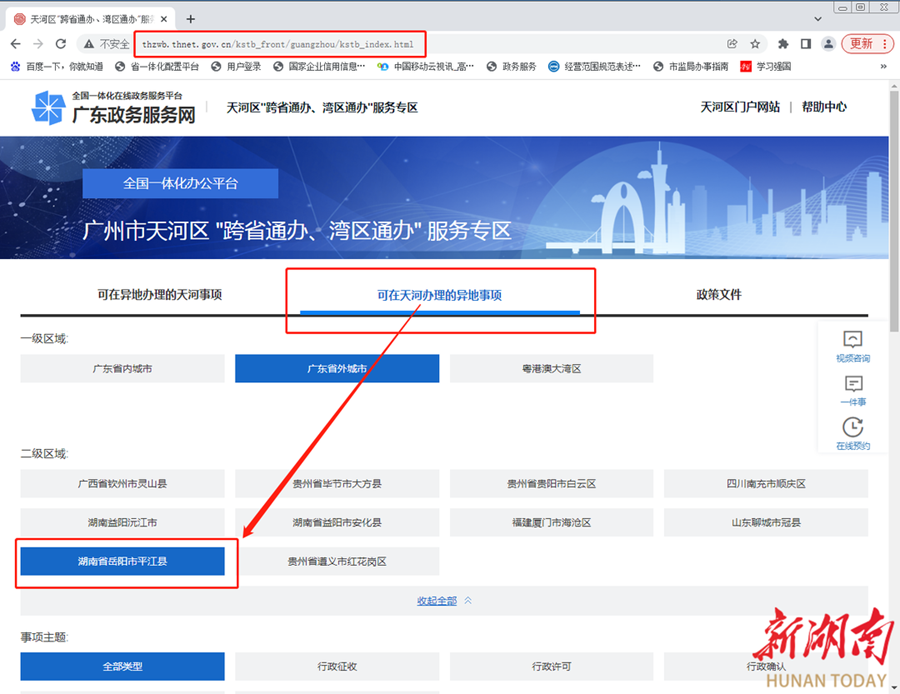Switch to the 政策文件 tab
Viewport: 900px width, 694px height.
tap(719, 295)
